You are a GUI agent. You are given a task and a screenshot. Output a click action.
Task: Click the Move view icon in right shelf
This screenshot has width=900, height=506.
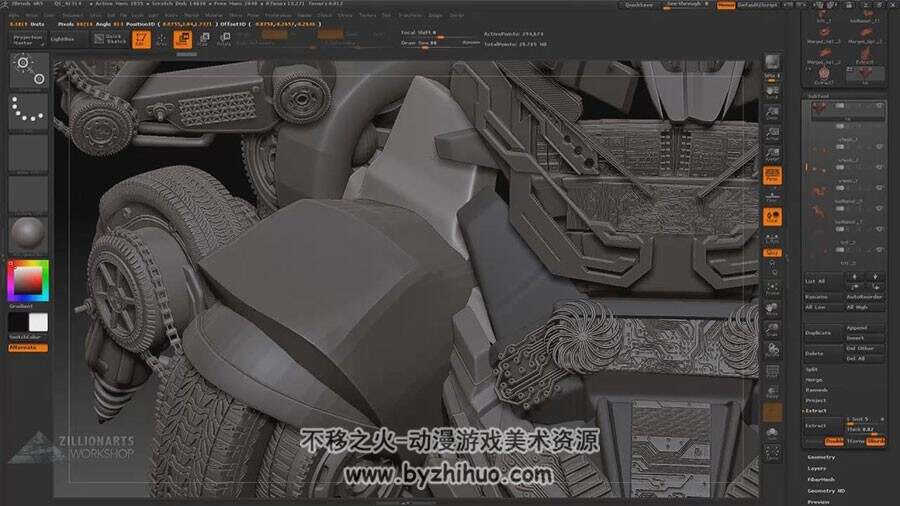pos(772,309)
